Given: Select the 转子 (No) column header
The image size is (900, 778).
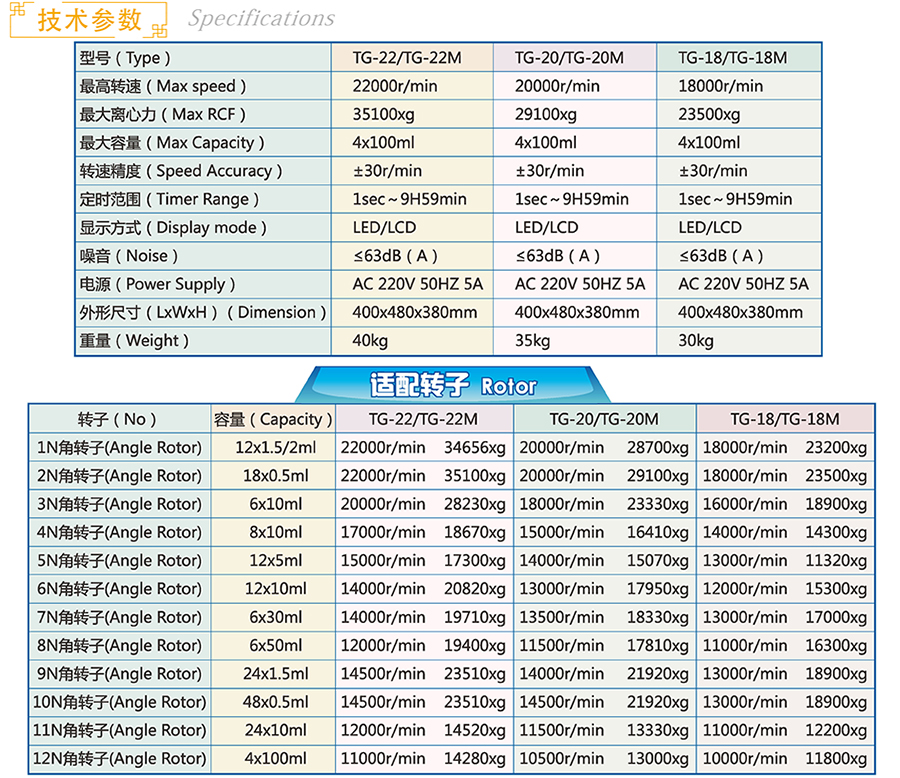Looking at the screenshot, I should [x=118, y=419].
